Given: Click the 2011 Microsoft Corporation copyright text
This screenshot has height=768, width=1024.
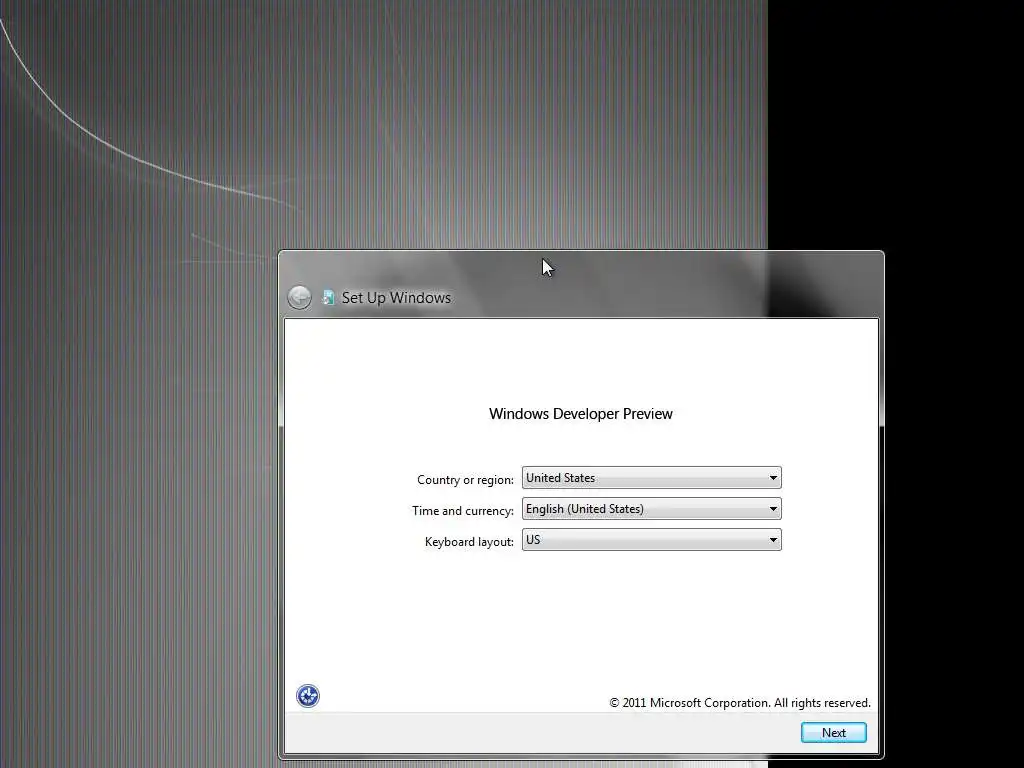Looking at the screenshot, I should 740,703.
